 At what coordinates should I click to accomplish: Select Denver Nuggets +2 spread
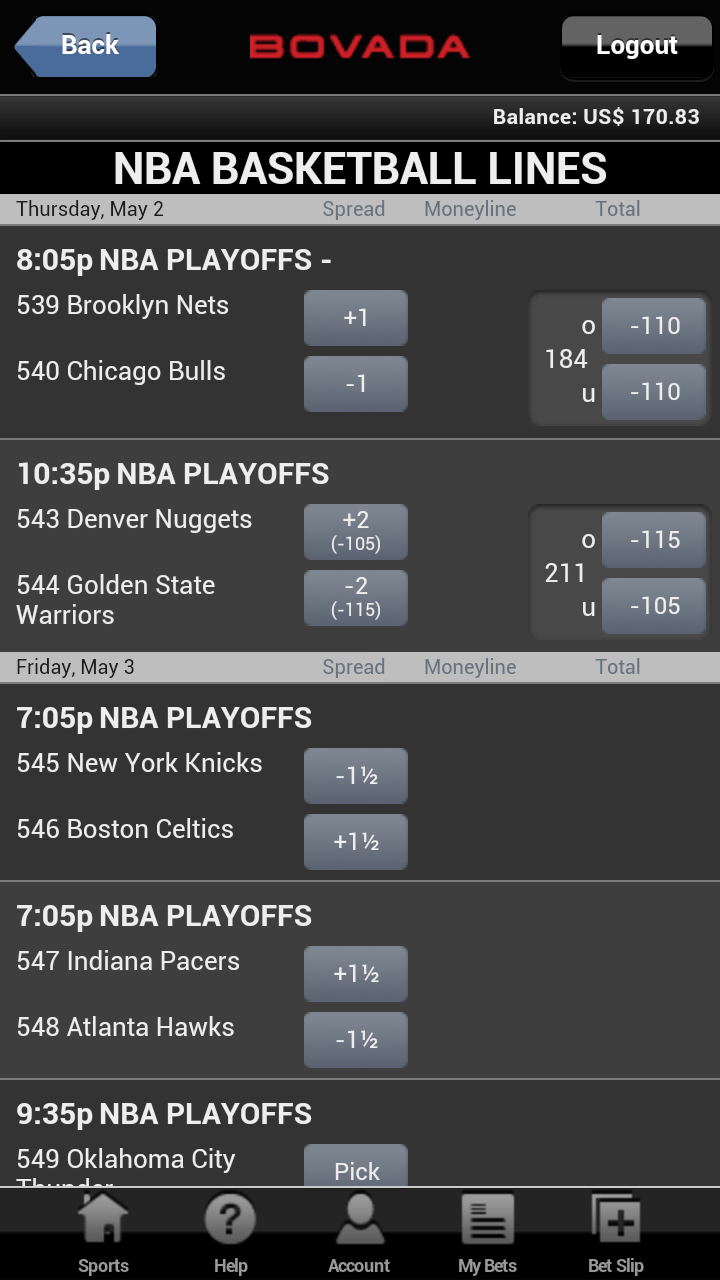[356, 531]
